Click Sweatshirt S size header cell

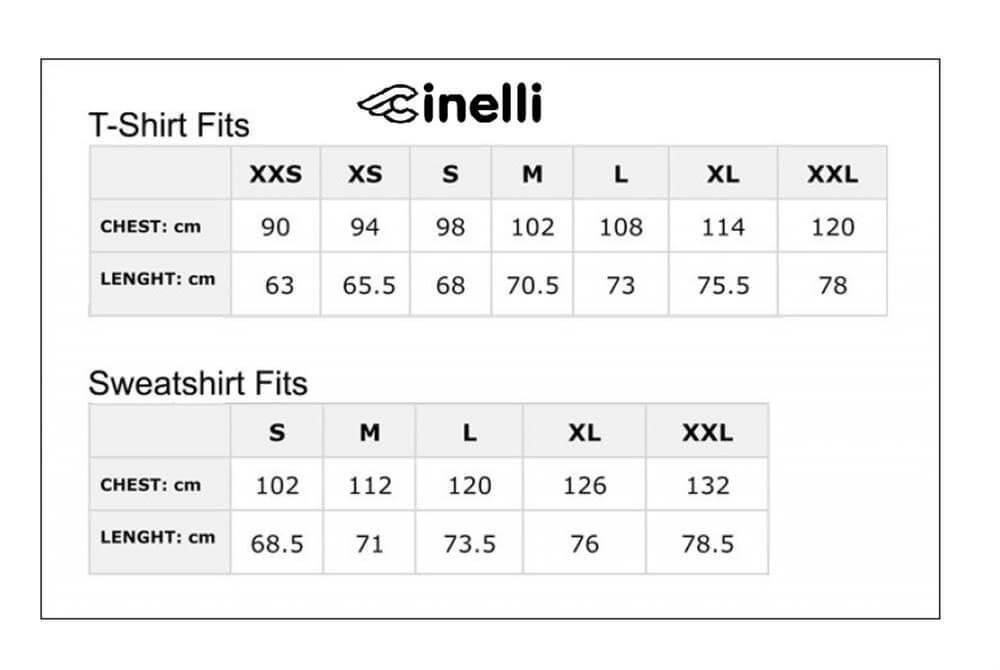[277, 432]
